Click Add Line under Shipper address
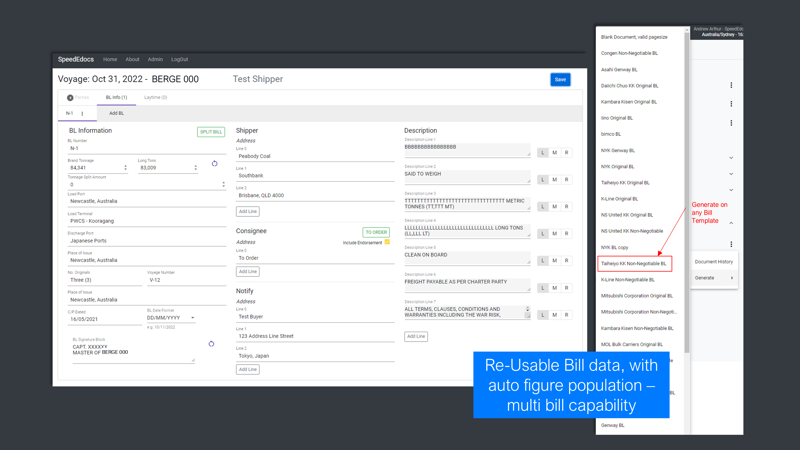The height and width of the screenshot is (450, 800). [x=247, y=211]
